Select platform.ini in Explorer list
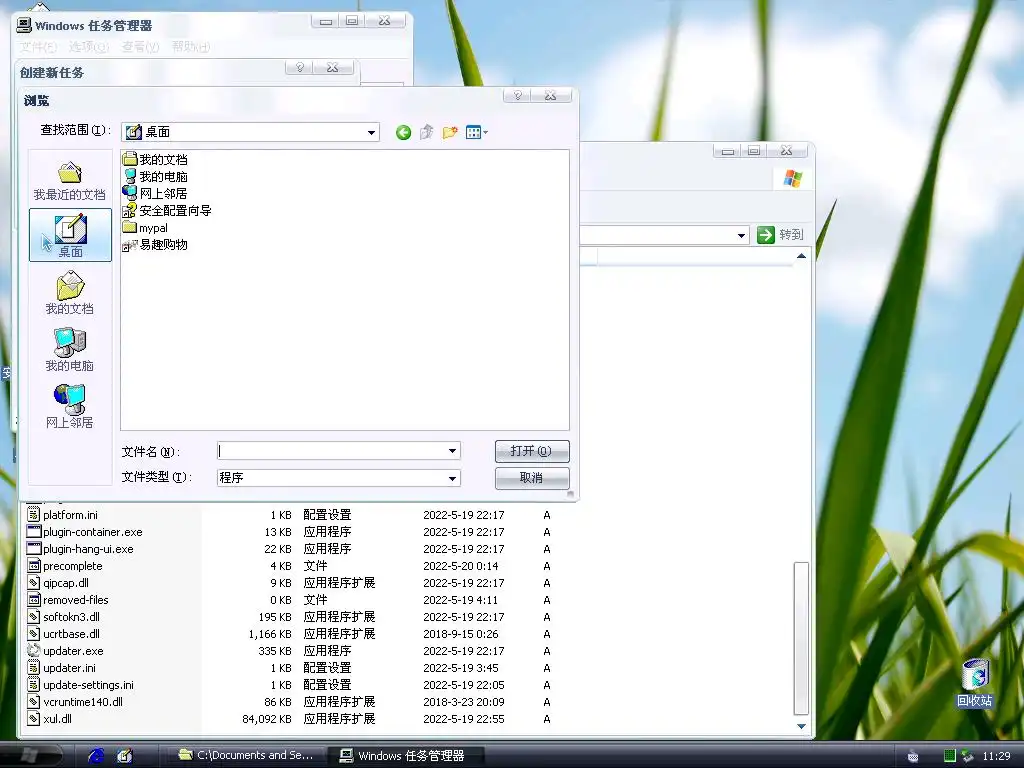 63,515
